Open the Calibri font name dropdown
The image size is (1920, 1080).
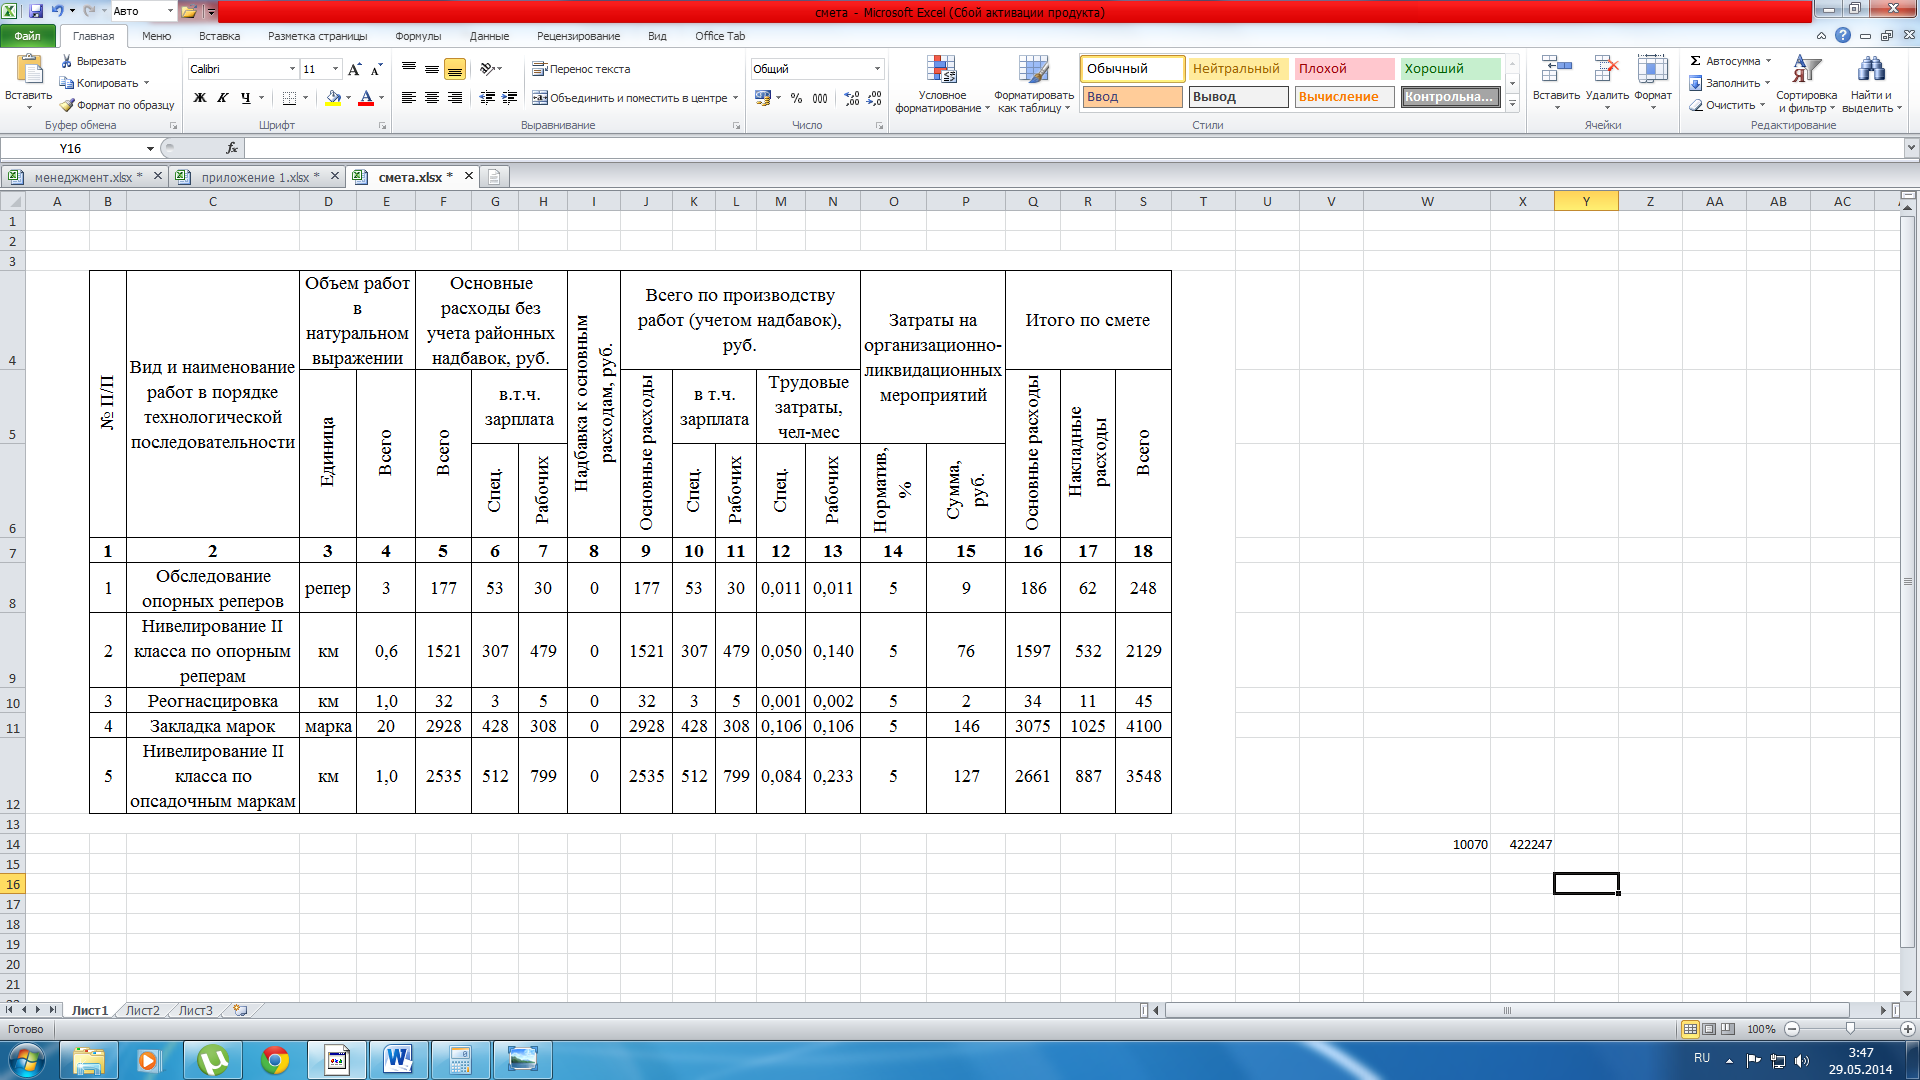coord(292,69)
